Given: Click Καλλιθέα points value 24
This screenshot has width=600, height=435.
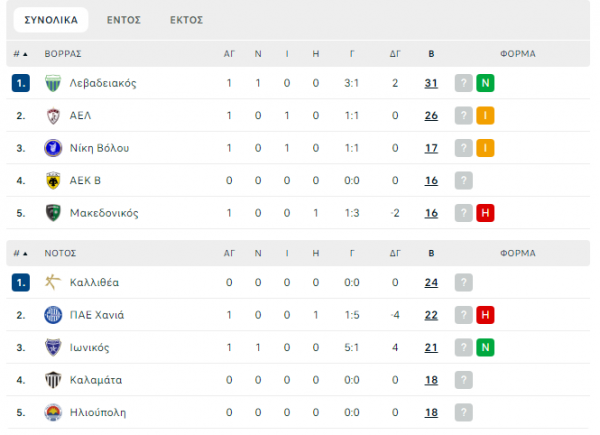Looking at the screenshot, I should click(x=431, y=282).
